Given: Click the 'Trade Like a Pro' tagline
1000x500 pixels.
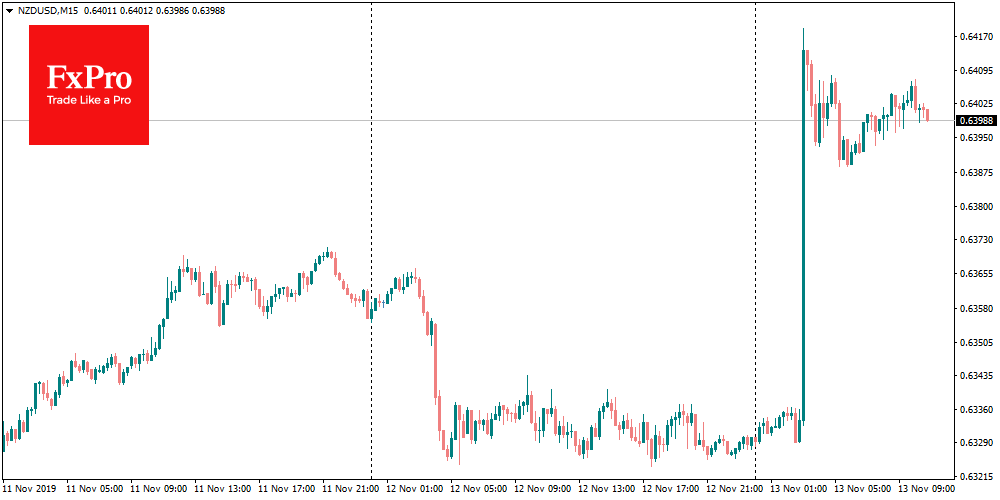Looking at the screenshot, I should click(89, 101).
